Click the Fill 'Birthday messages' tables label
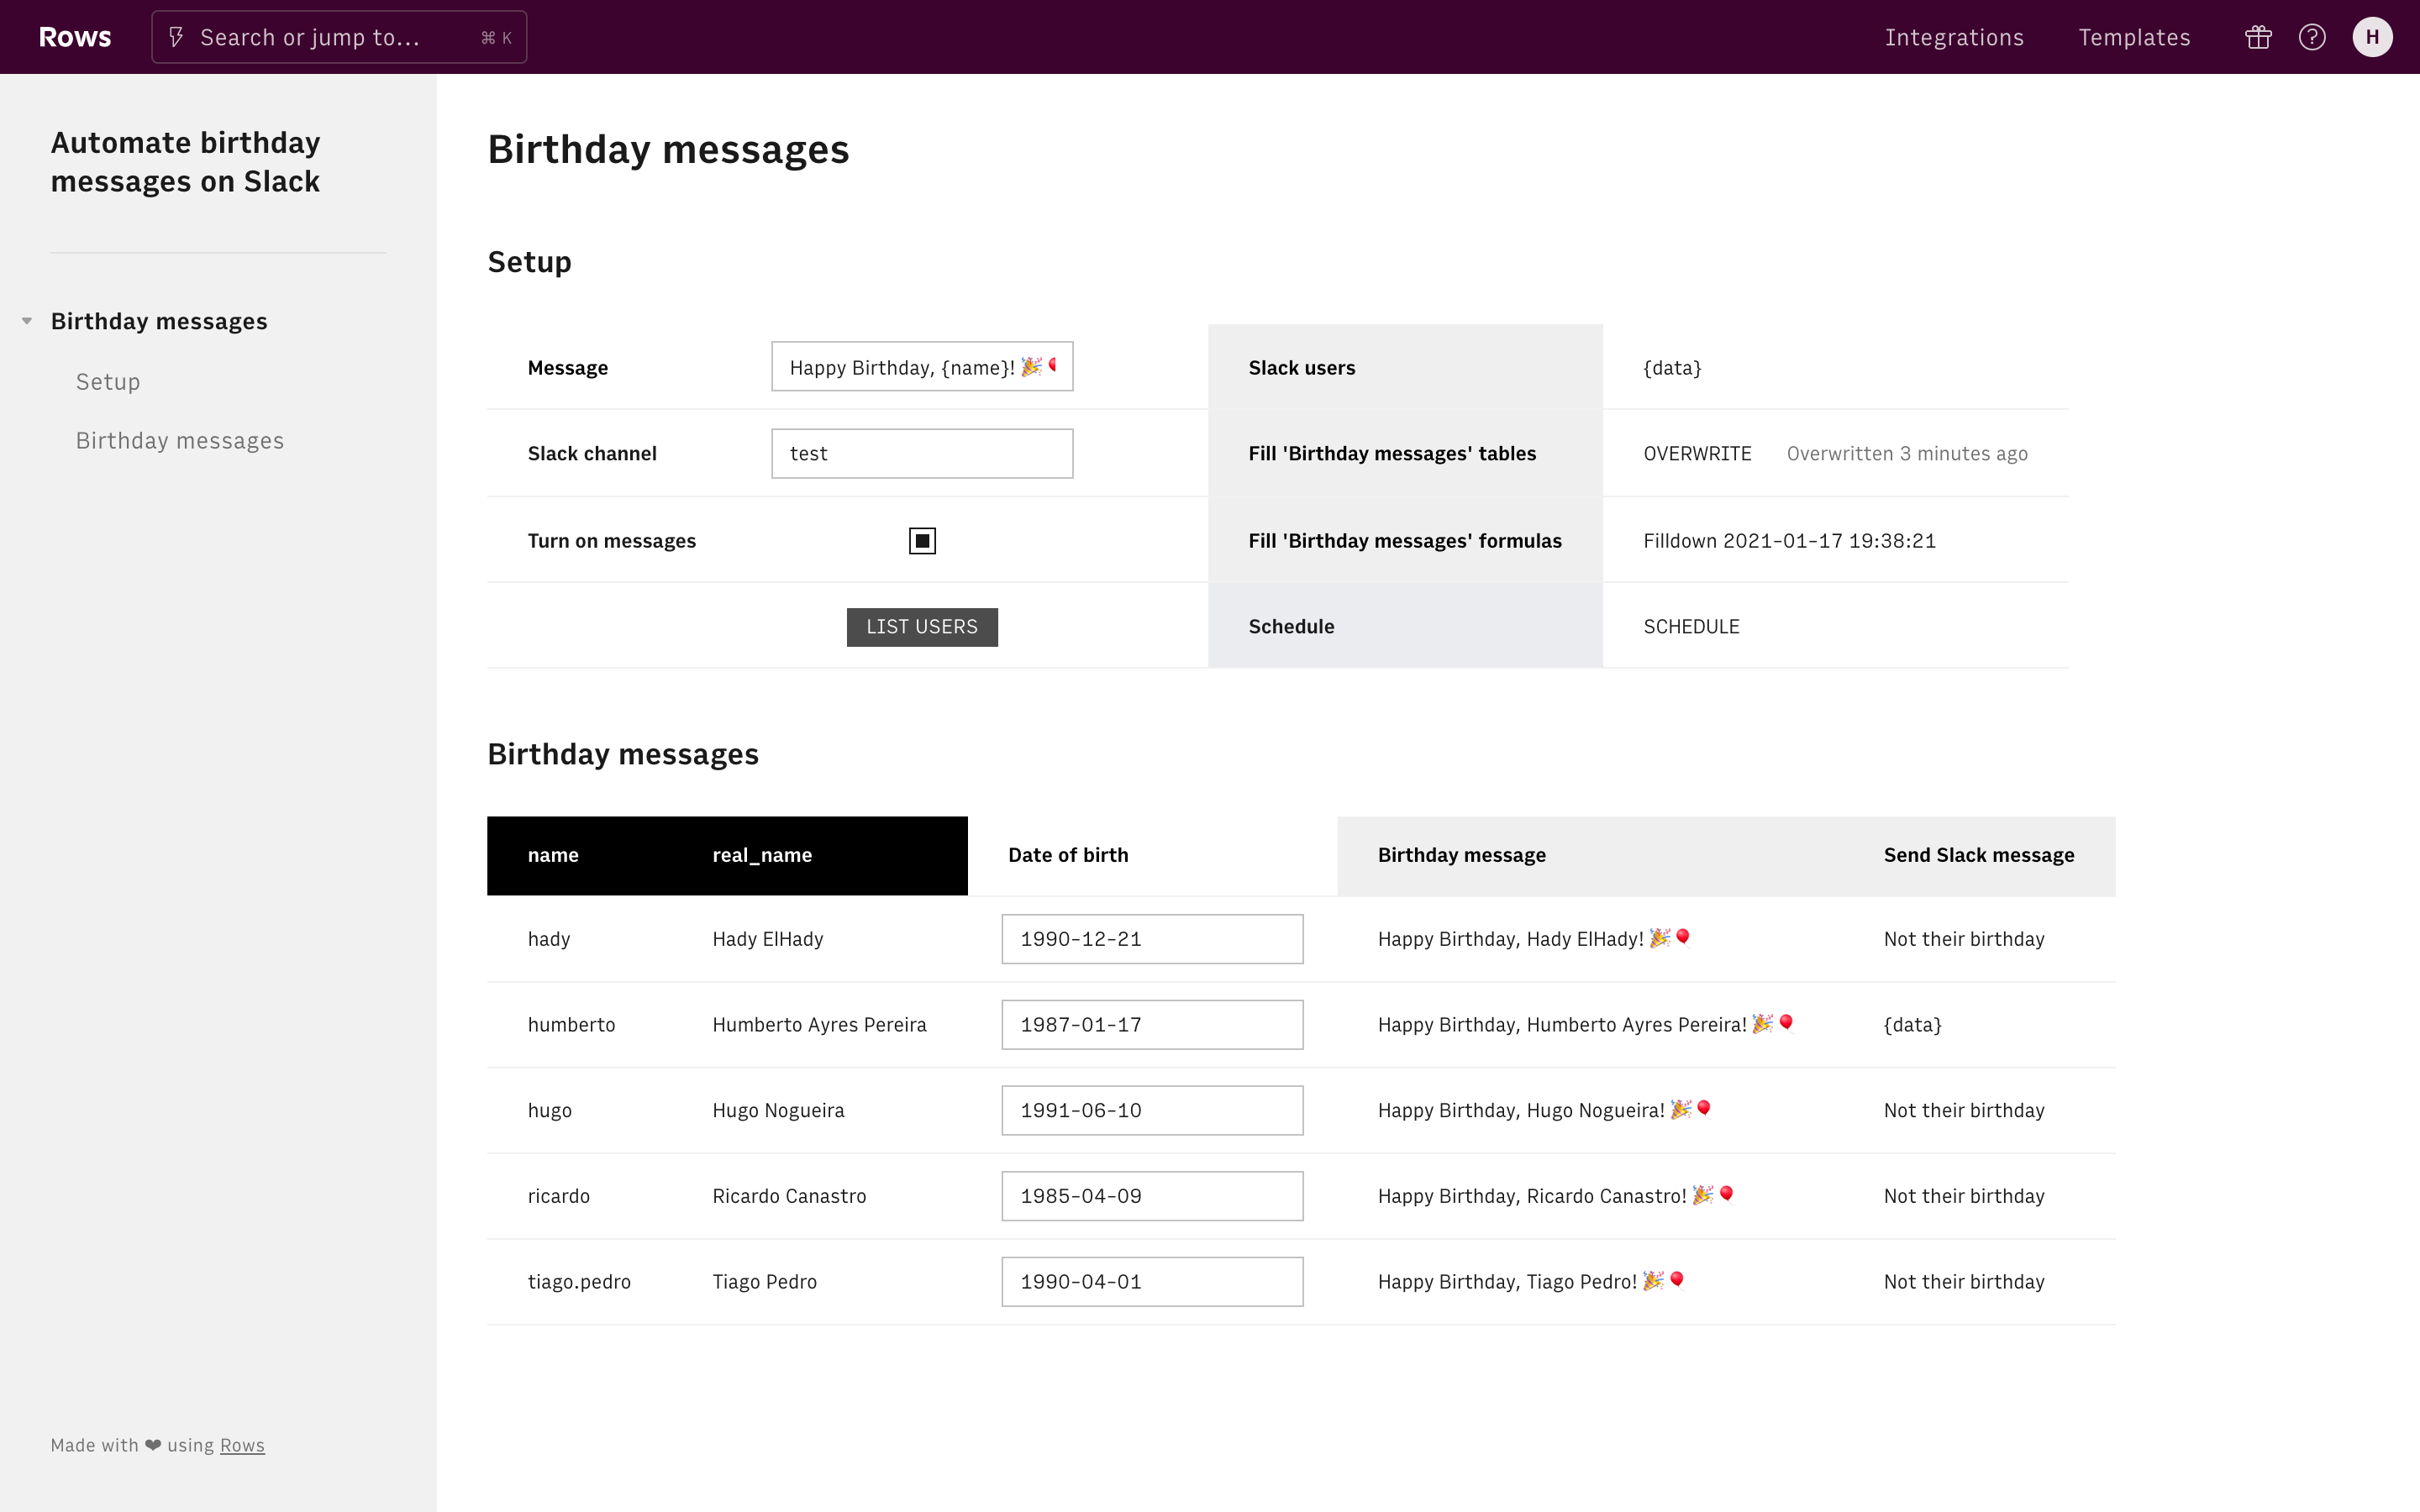Viewport: 2420px width, 1512px height. coord(1392,454)
